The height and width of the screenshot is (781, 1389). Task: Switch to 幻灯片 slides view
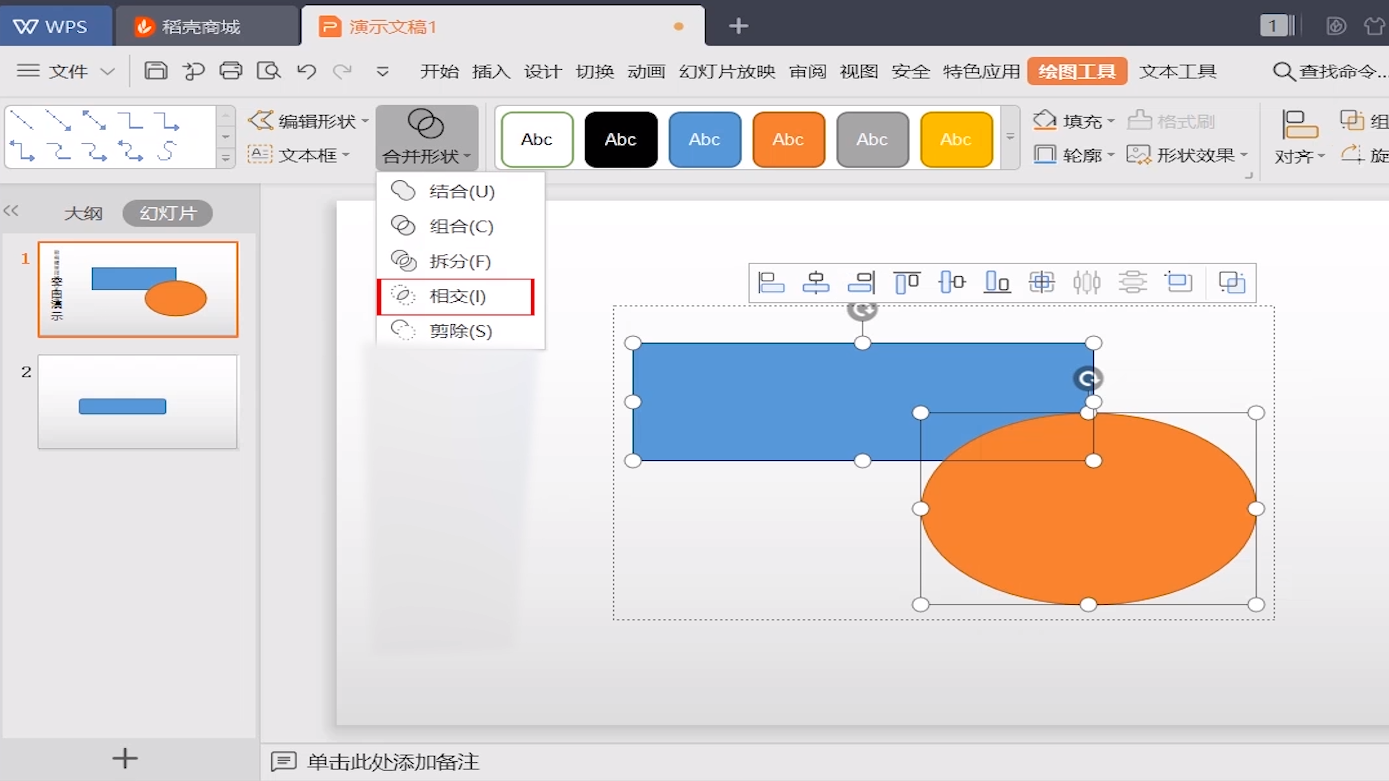(x=168, y=213)
